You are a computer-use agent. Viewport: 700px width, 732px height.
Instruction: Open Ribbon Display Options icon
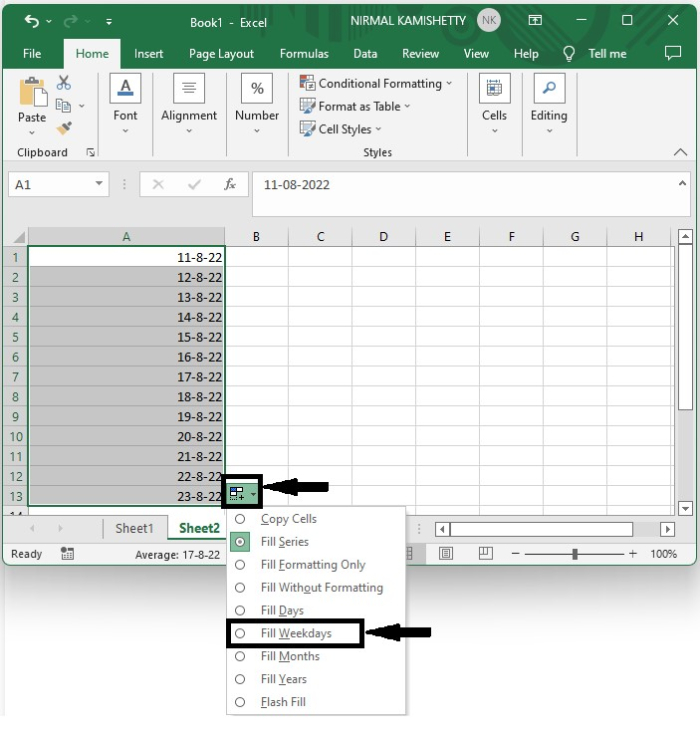click(535, 20)
